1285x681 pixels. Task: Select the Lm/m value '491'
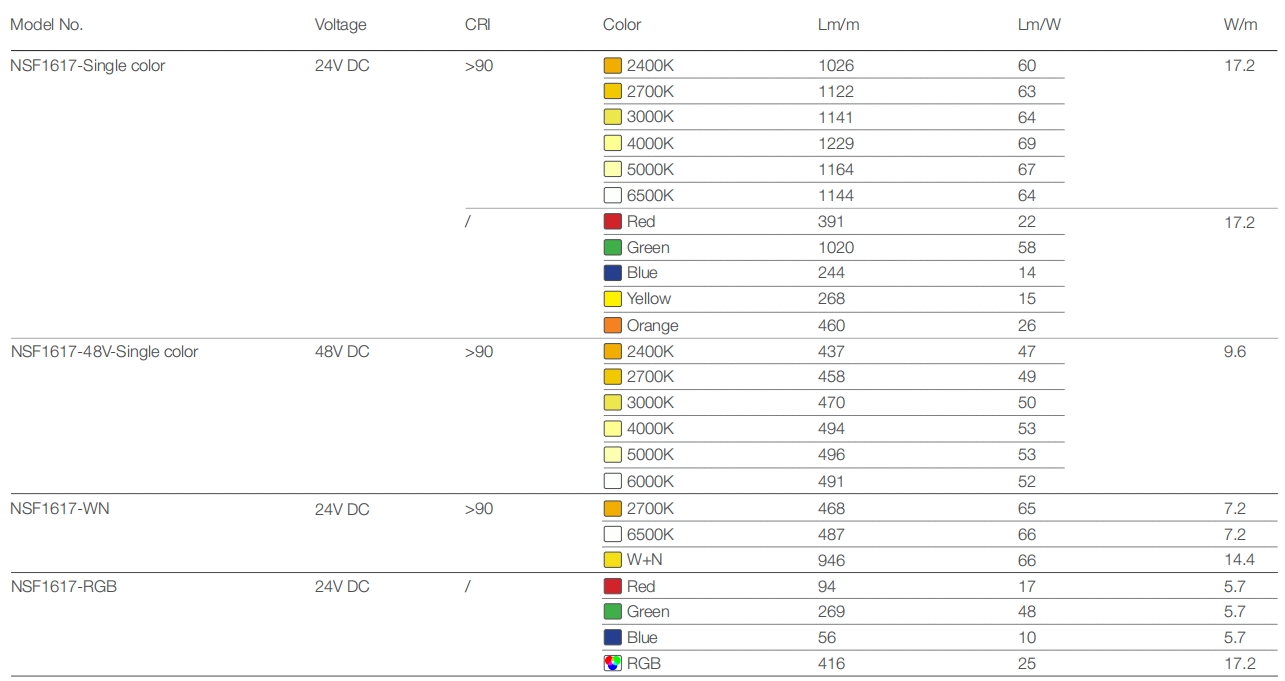click(831, 482)
